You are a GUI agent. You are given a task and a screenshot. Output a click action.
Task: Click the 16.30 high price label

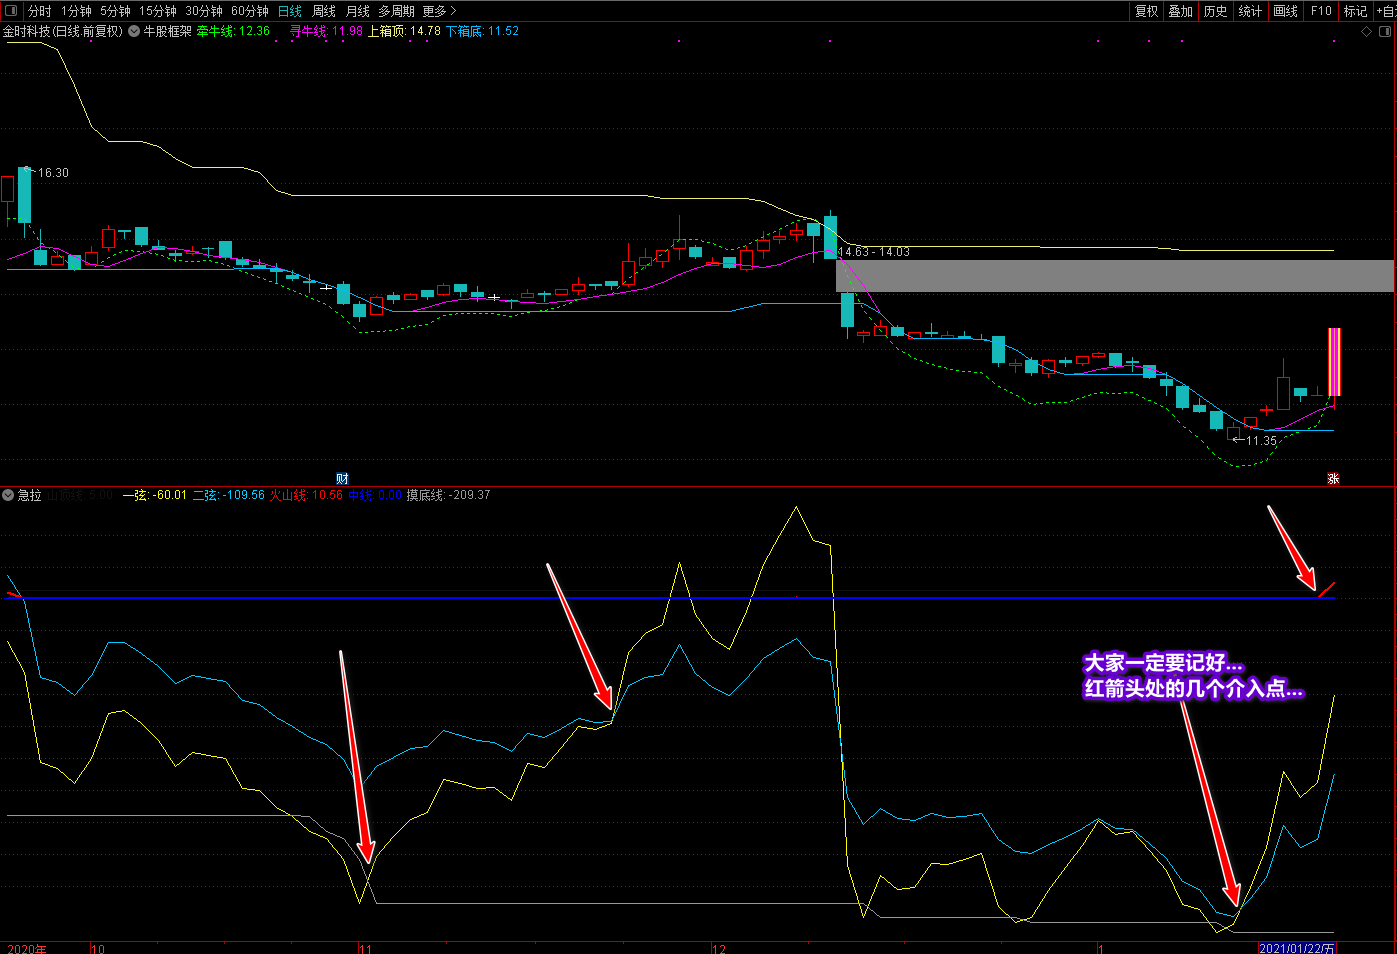coord(53,173)
